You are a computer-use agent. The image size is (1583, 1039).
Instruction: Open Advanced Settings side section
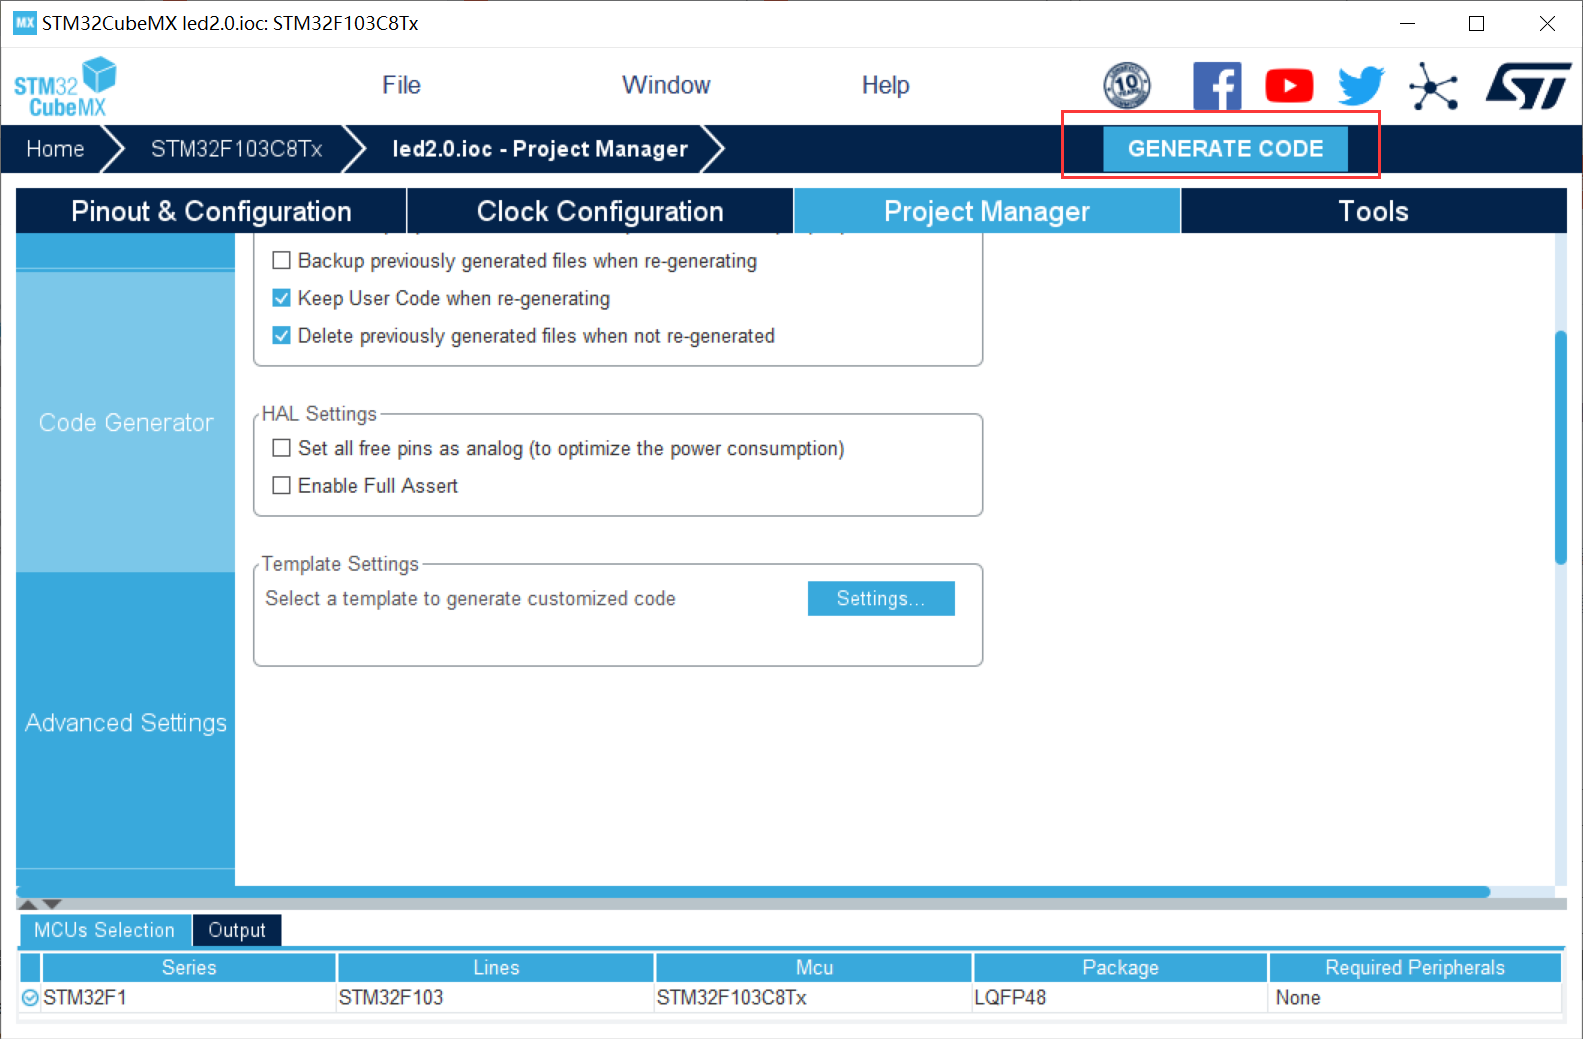pyautogui.click(x=126, y=722)
